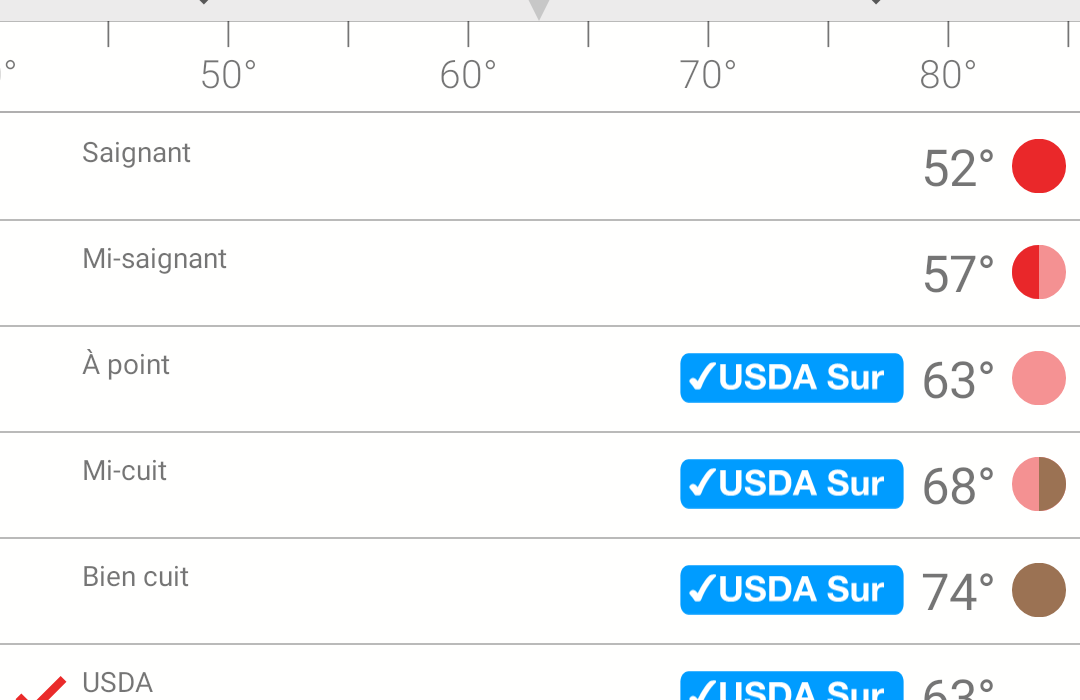The height and width of the screenshot is (700, 1080).
Task: Tap the 57° temperature value
Action: pyautogui.click(x=958, y=274)
